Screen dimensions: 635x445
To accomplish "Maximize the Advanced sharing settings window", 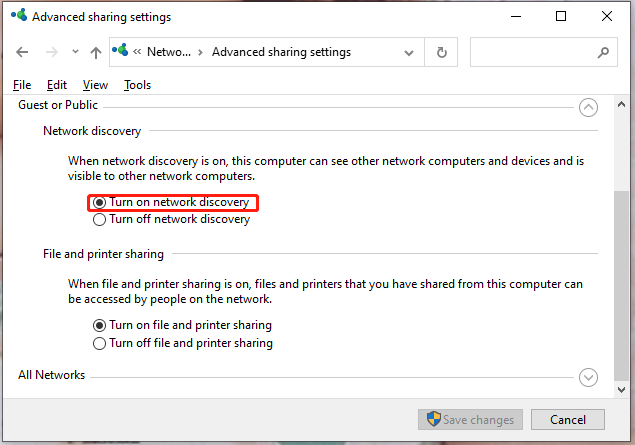I will (x=561, y=17).
